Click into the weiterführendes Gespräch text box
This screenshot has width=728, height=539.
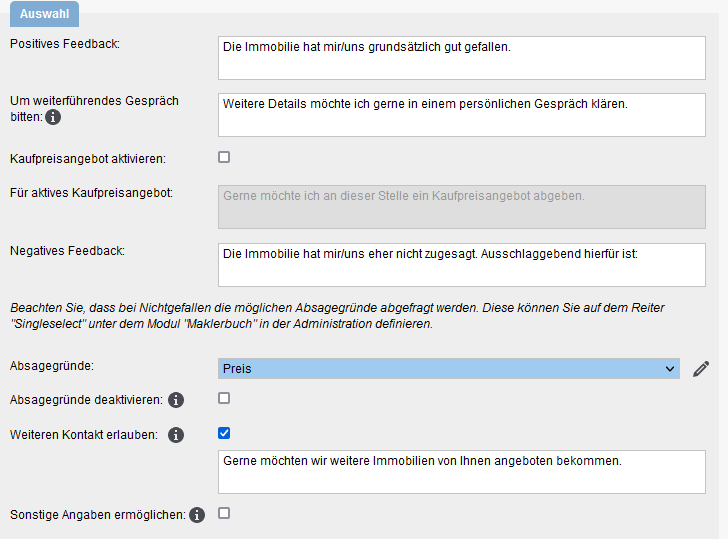[x=462, y=115]
